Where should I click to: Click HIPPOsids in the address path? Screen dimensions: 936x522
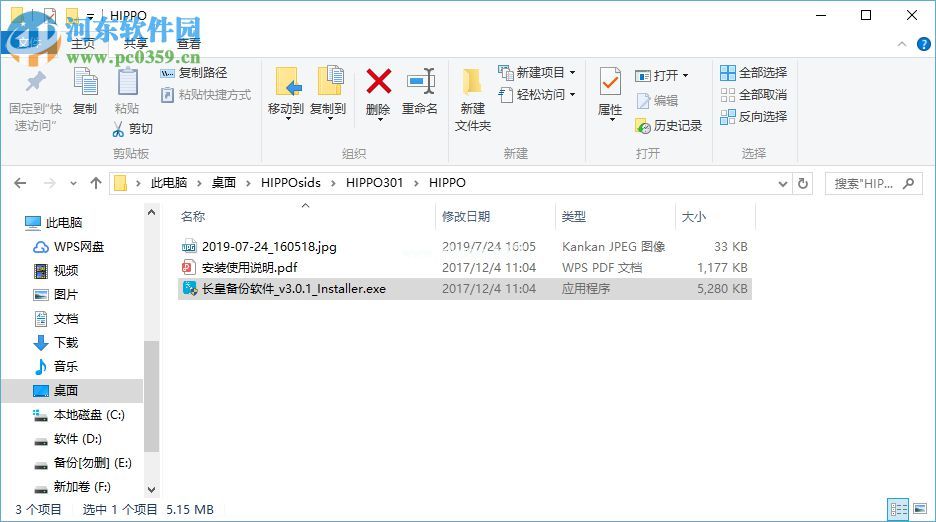click(x=291, y=183)
